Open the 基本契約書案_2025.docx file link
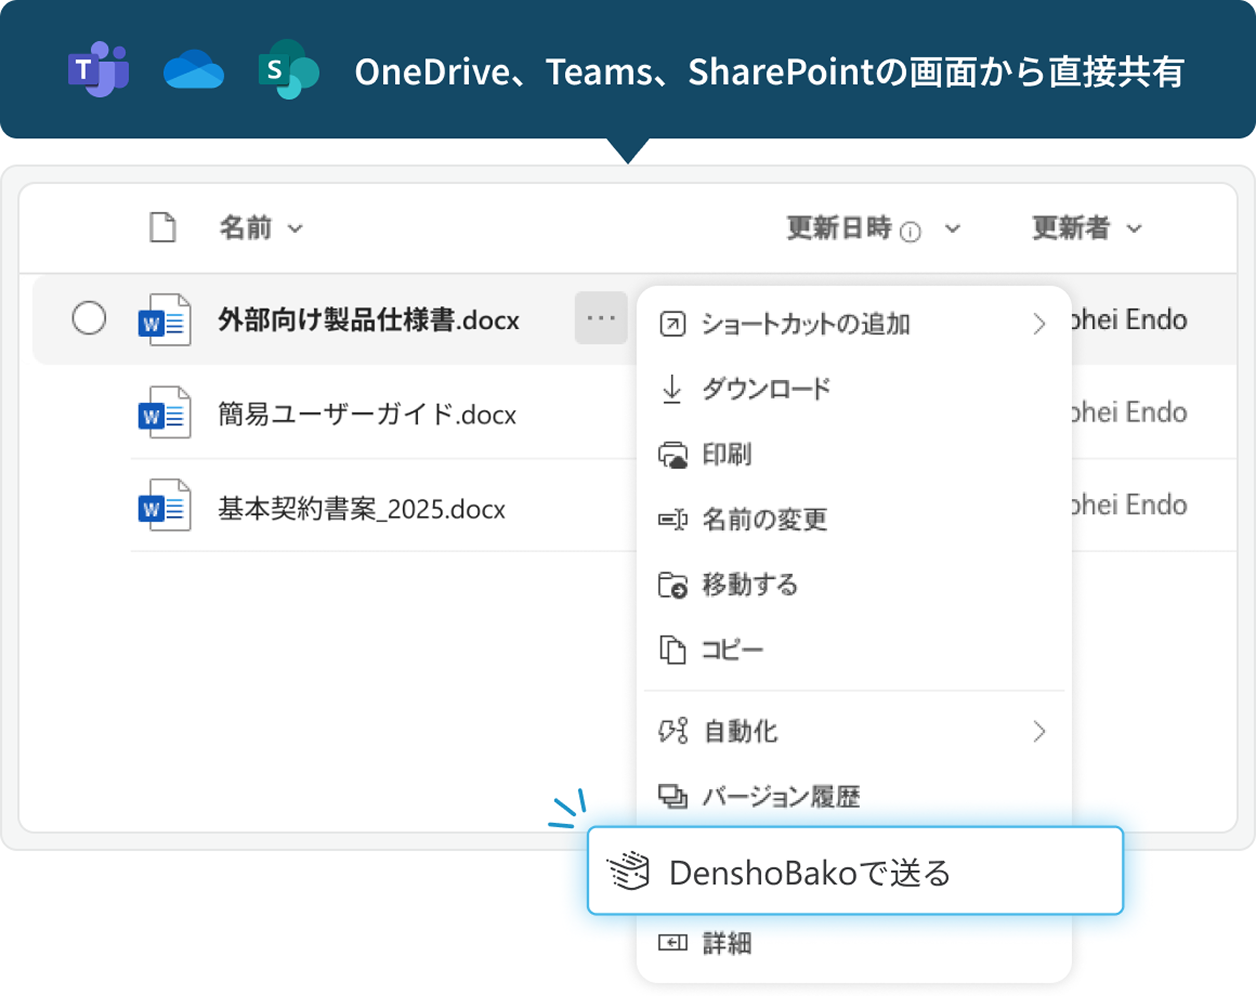The height and width of the screenshot is (996, 1256). [x=361, y=509]
